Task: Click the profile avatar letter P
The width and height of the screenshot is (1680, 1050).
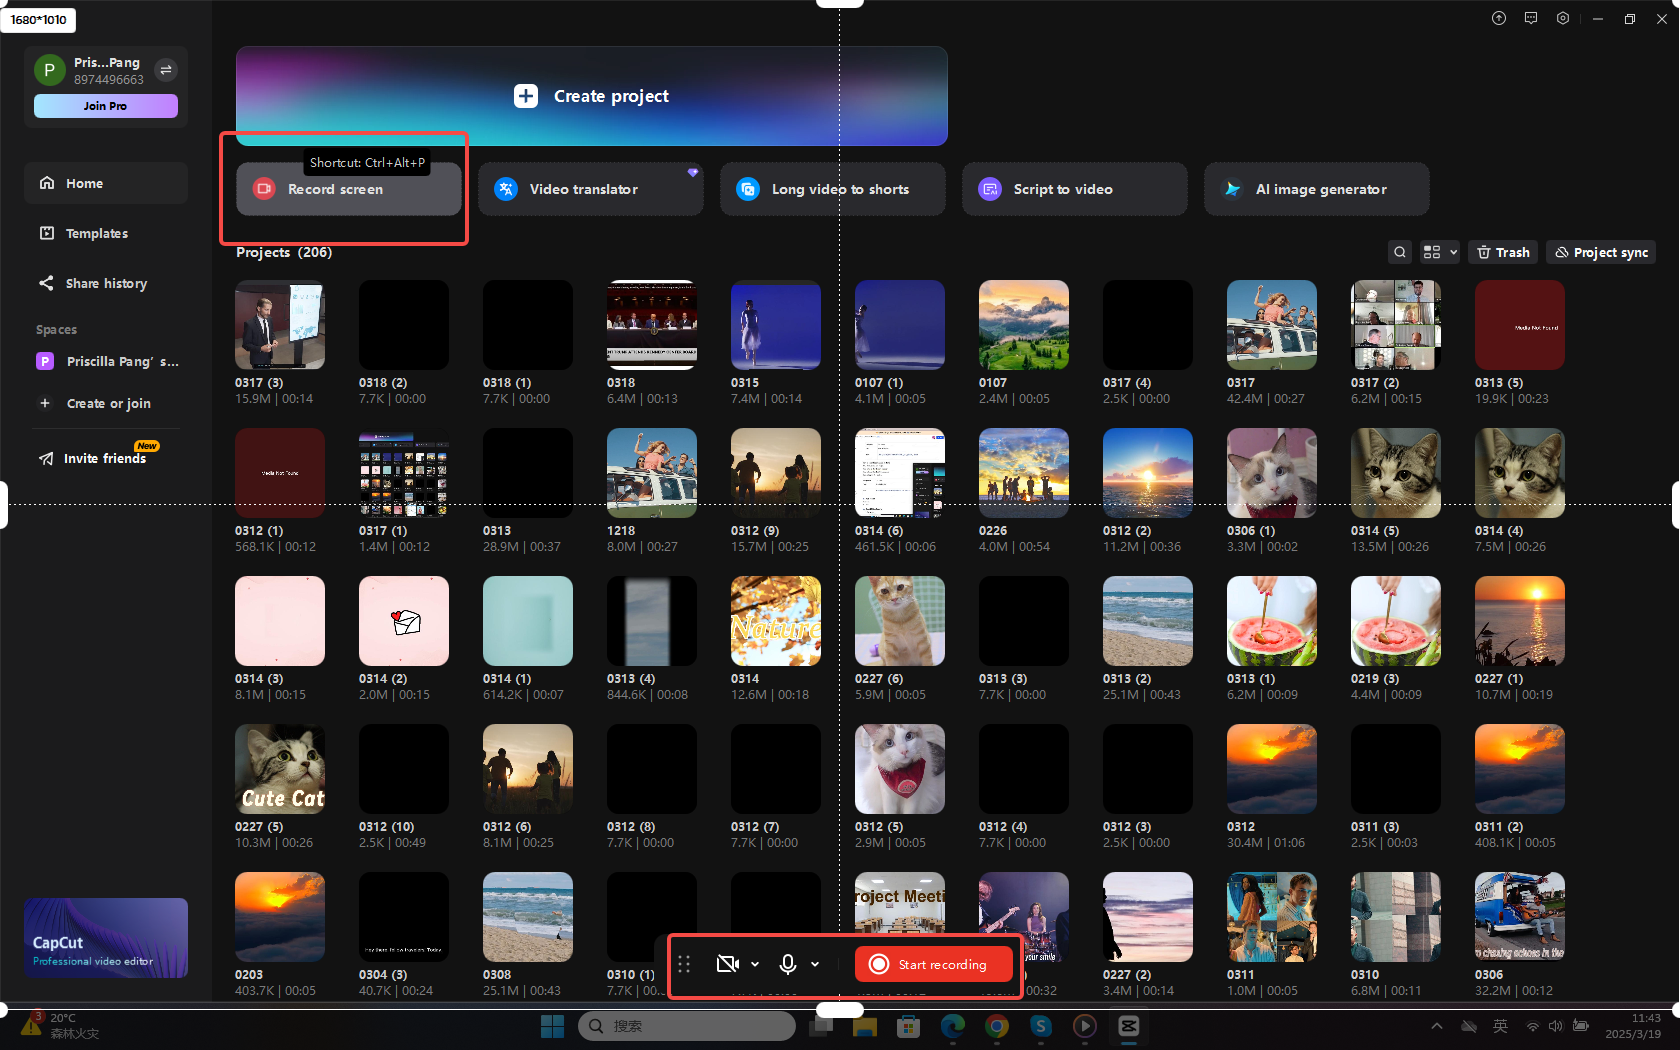Action: 49,70
